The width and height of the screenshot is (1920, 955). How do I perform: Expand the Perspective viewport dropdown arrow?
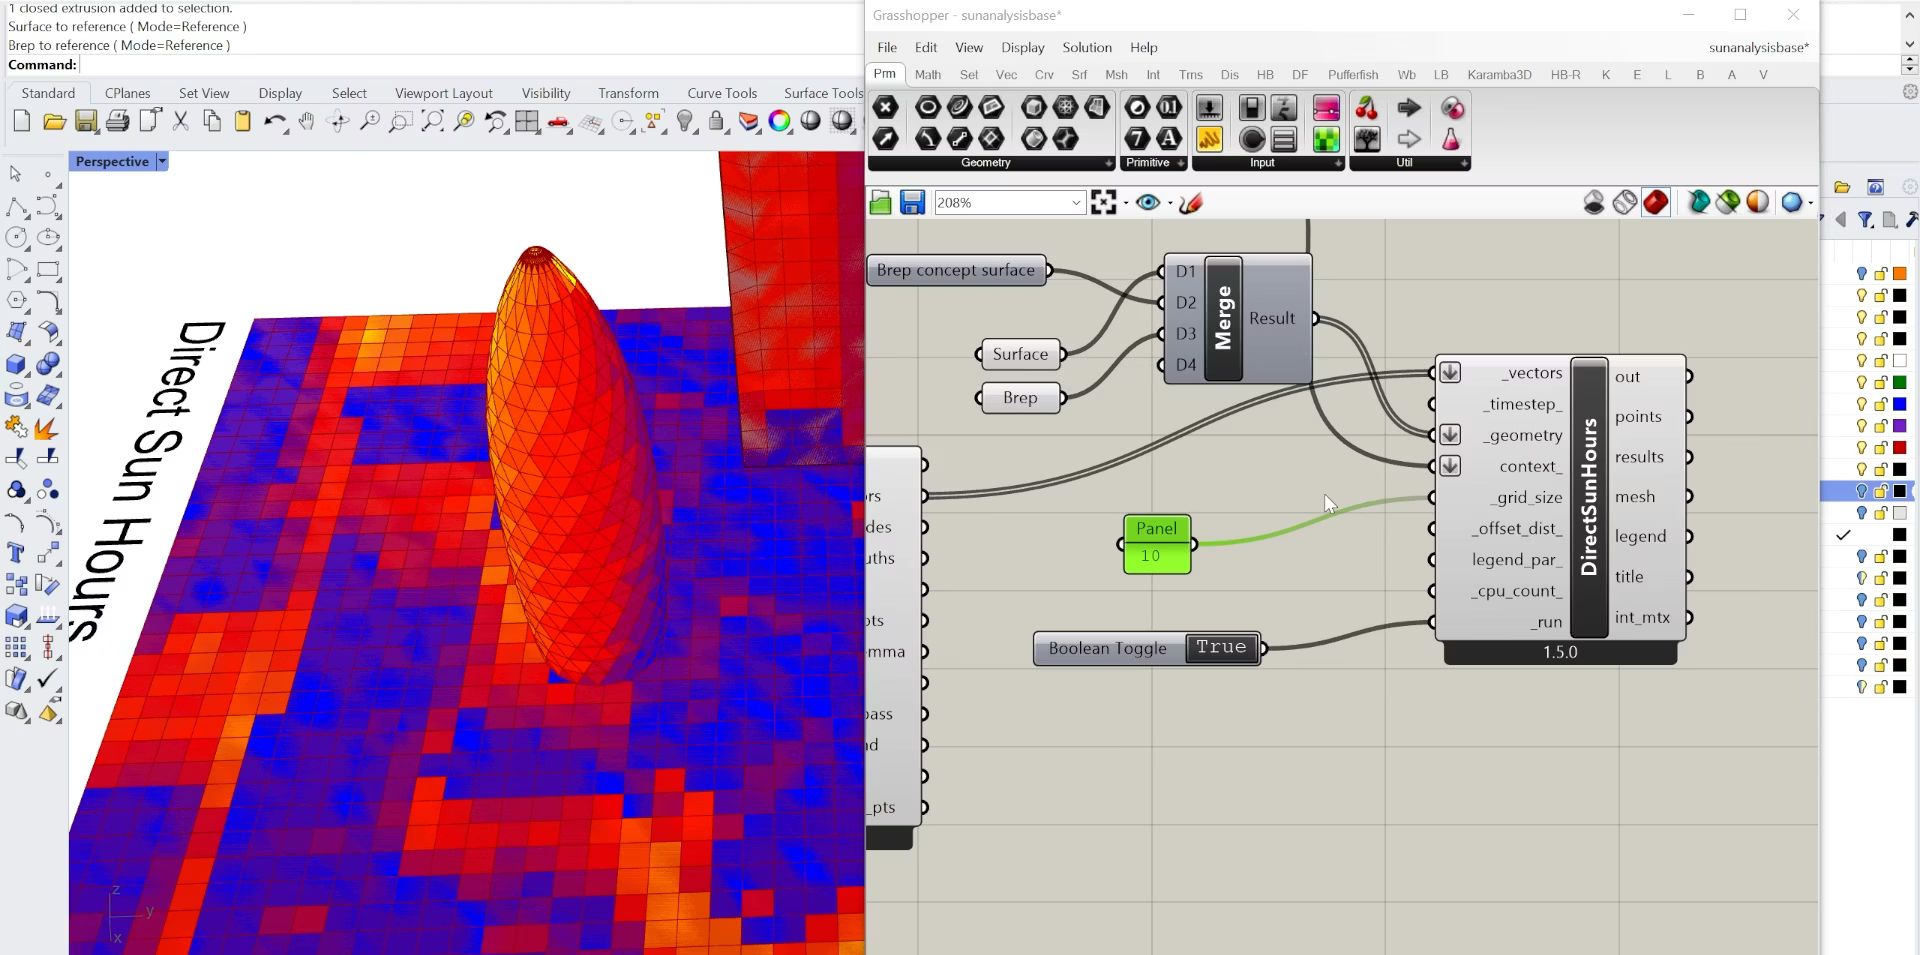click(x=162, y=161)
